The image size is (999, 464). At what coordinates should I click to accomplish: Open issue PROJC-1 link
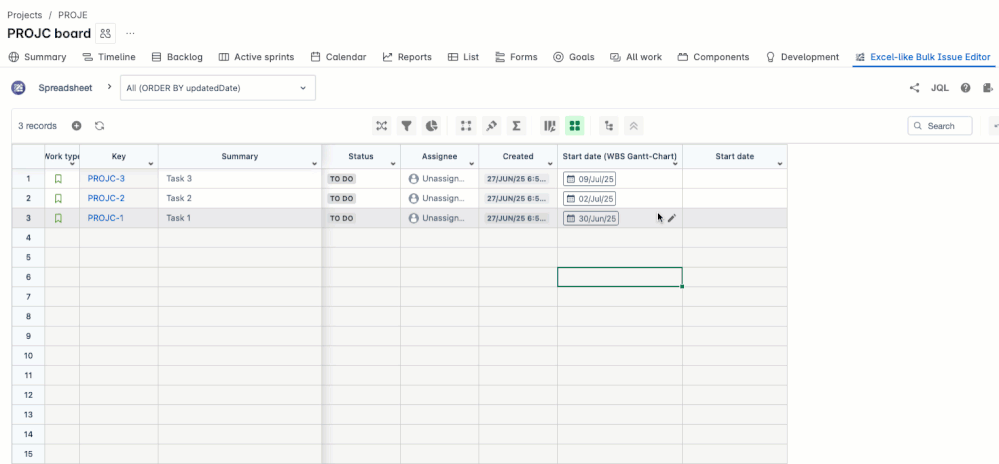[x=106, y=218]
